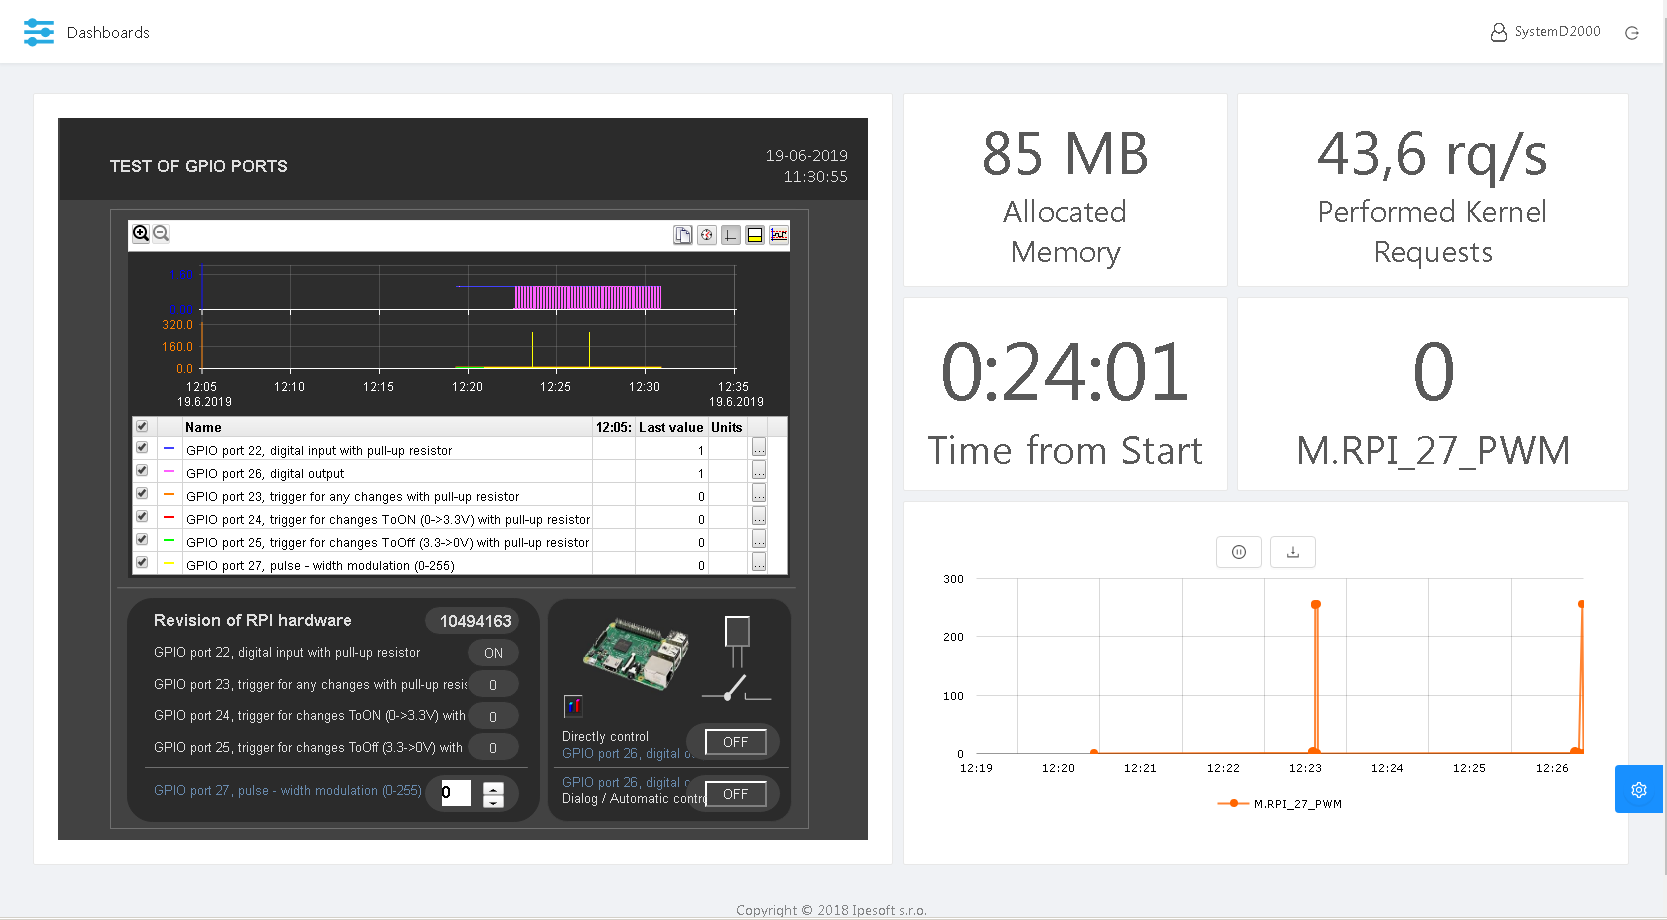Click the GPIO port 27 PWM input field
The image size is (1667, 920).
pyautogui.click(x=456, y=793)
